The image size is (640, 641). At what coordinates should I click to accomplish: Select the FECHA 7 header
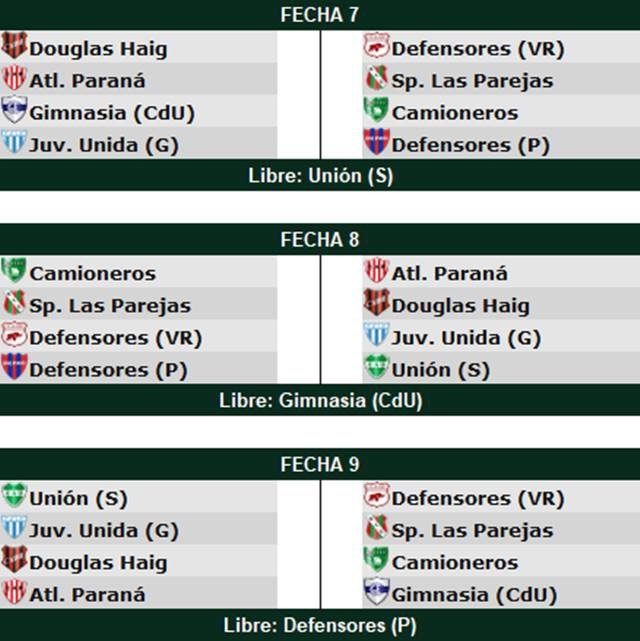[320, 14]
